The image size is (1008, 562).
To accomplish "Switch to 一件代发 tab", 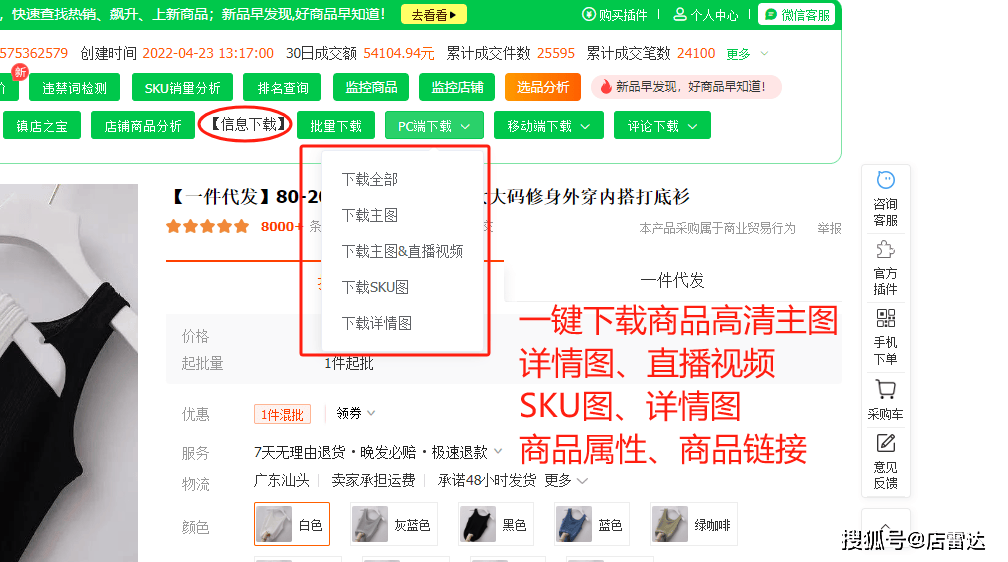I will 672,280.
